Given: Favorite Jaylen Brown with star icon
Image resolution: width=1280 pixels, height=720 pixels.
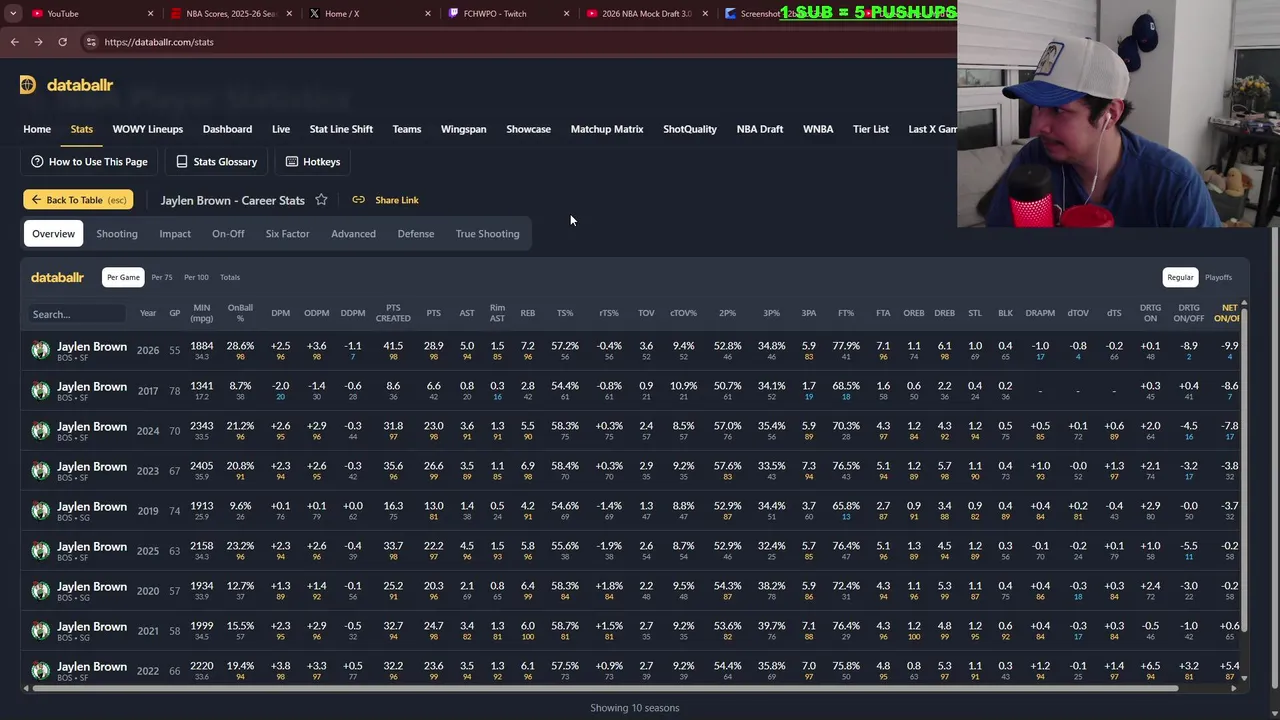Looking at the screenshot, I should (x=321, y=200).
